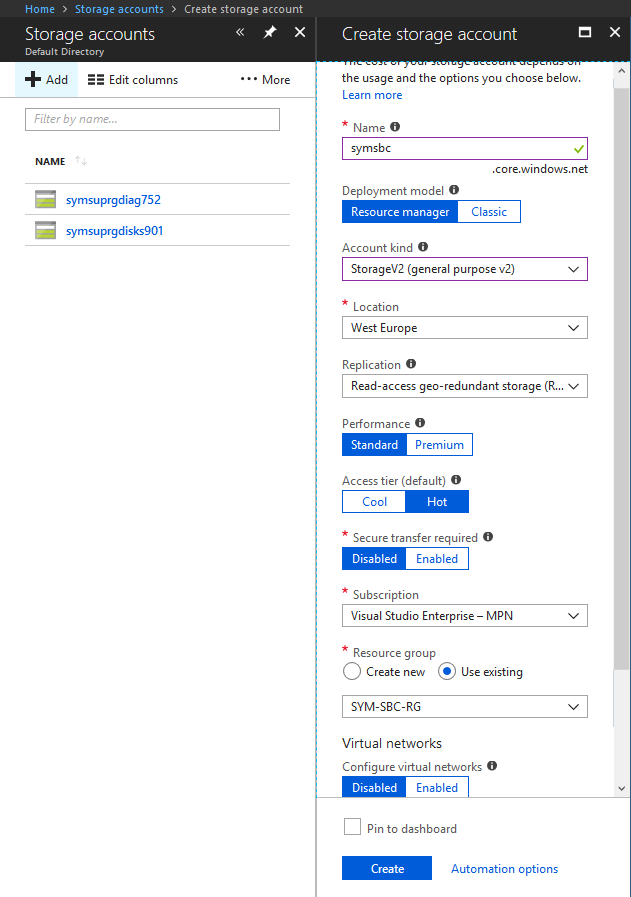The width and height of the screenshot is (631, 897).
Task: Click the scrollbar up arrow
Action: coord(622,71)
